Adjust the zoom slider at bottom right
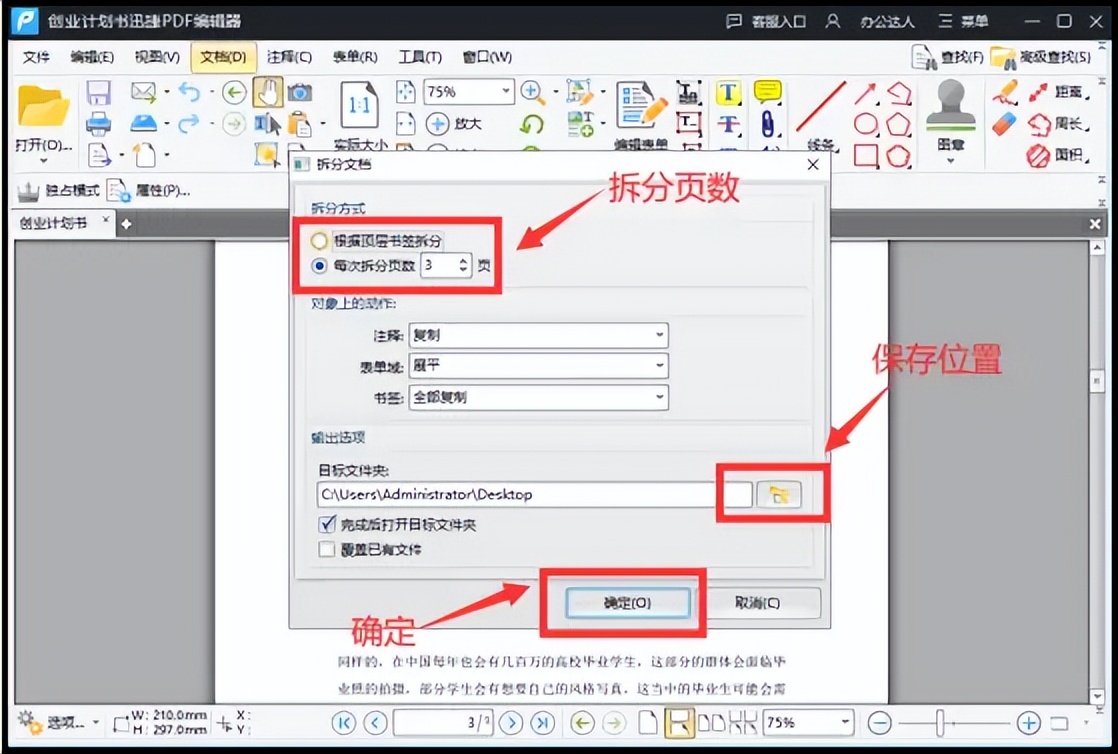Viewport: 1118px width, 754px height. [940, 721]
